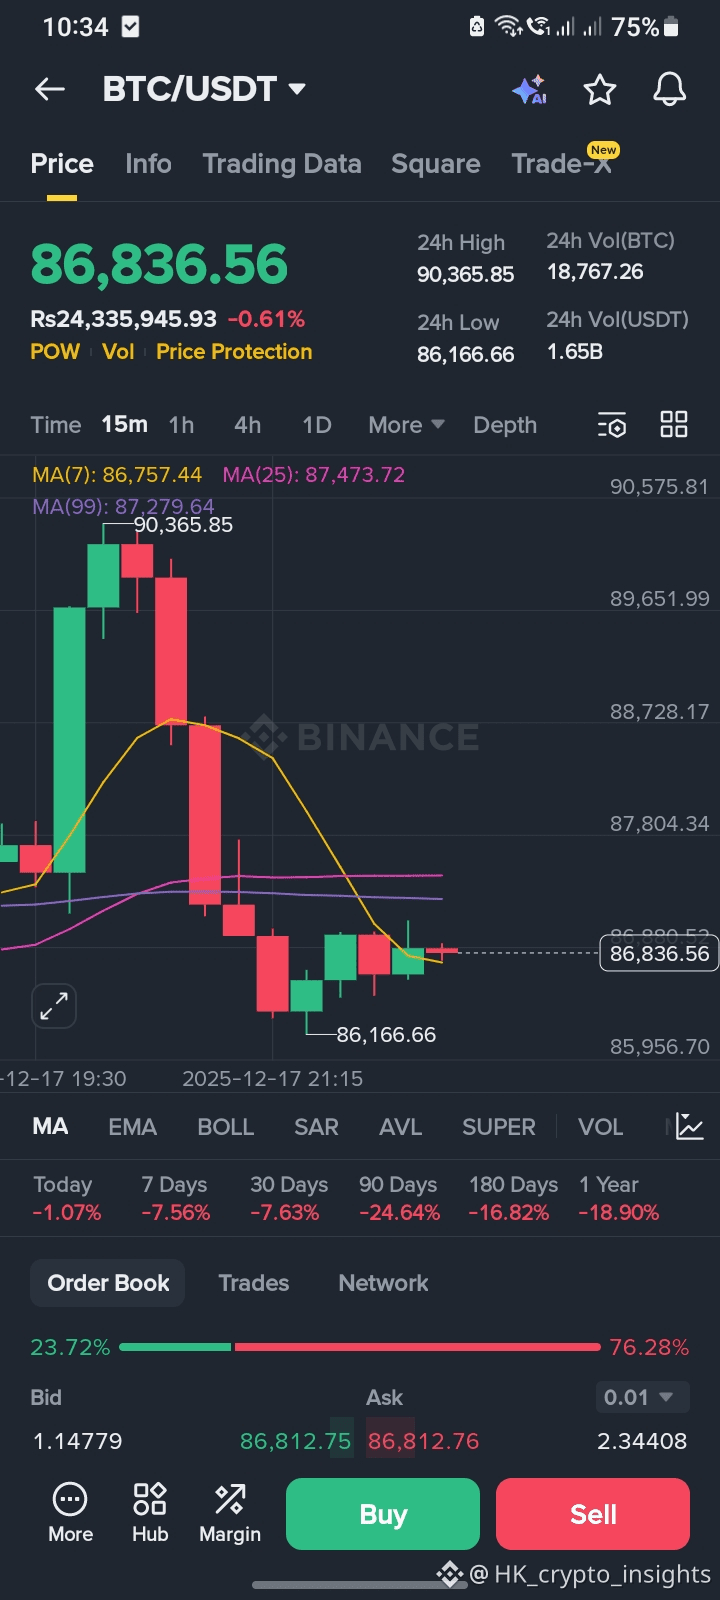
Task: Open the Trades tab
Action: click(x=254, y=1283)
